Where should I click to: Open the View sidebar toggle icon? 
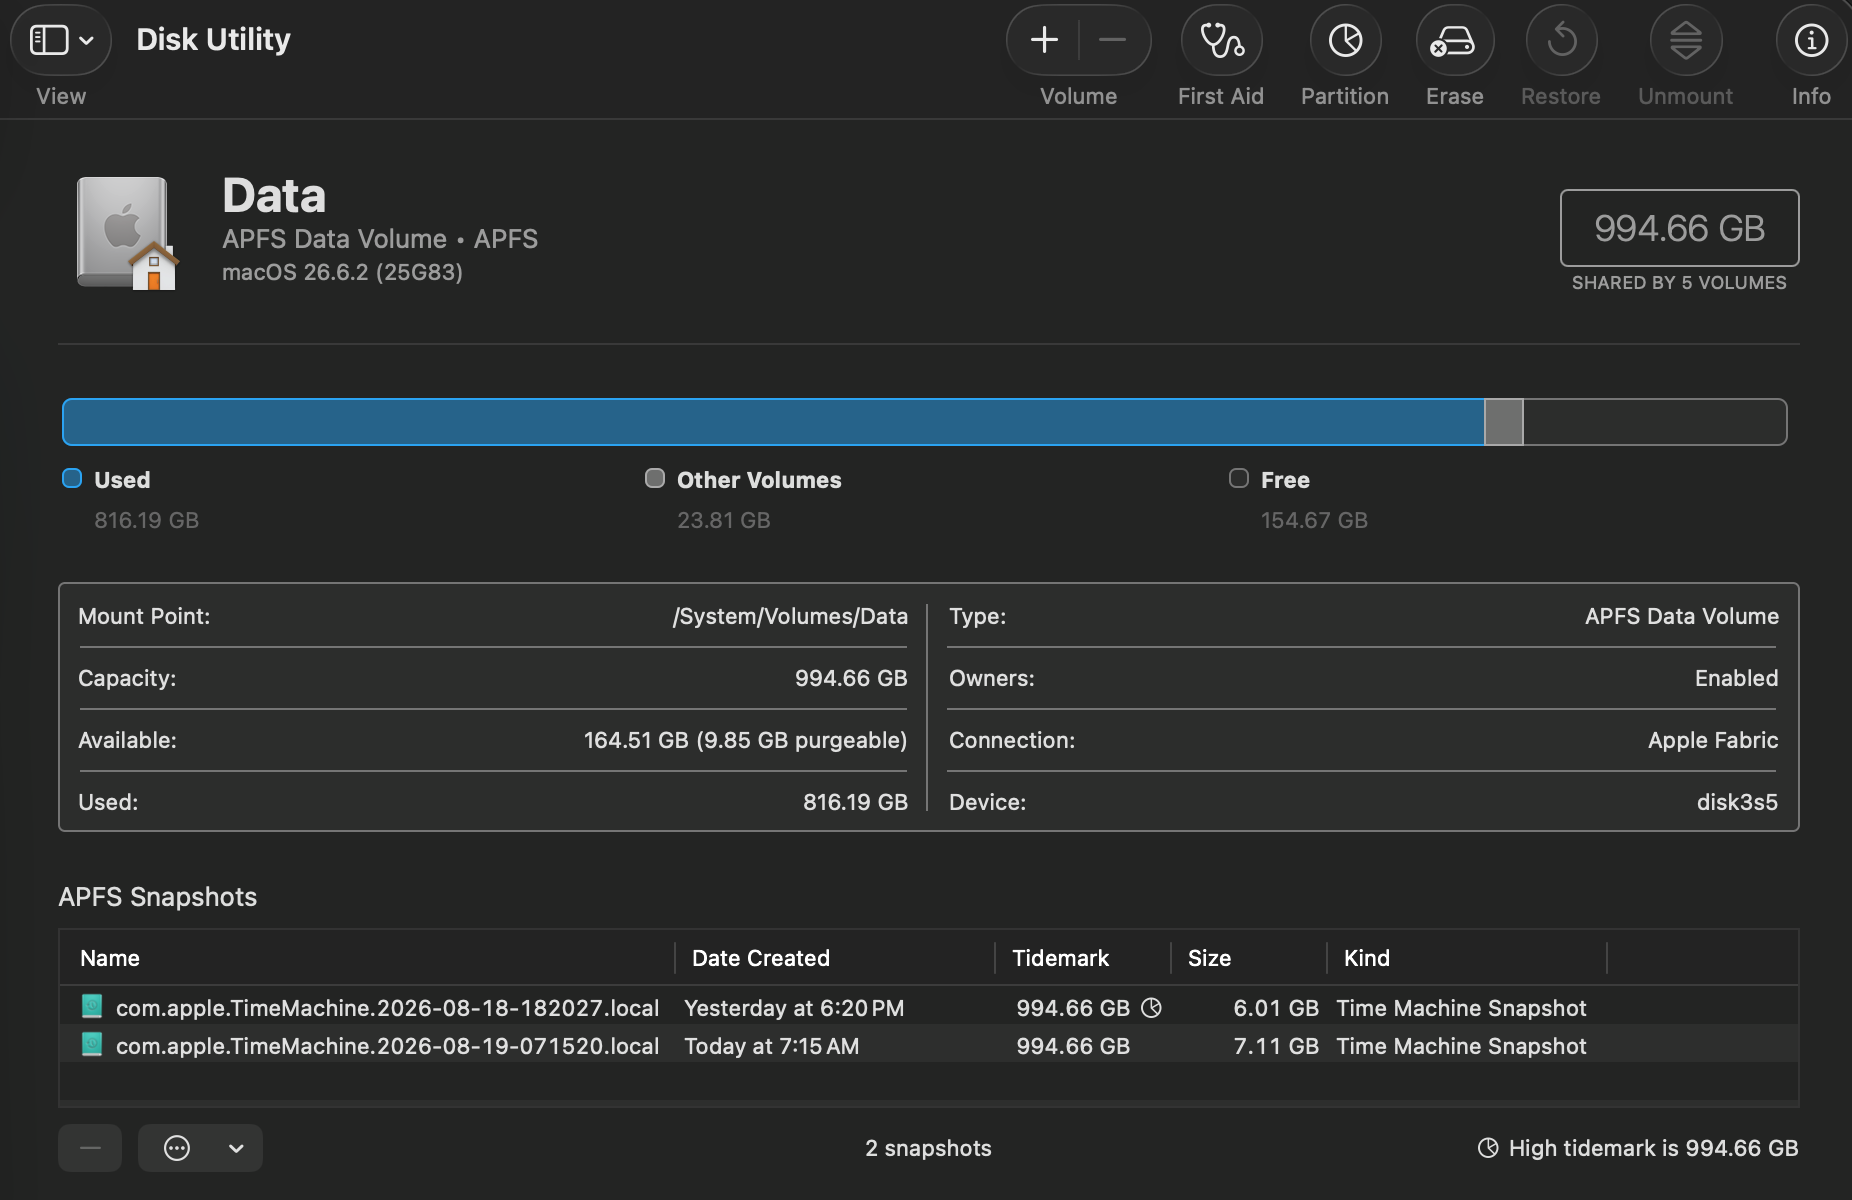(48, 40)
